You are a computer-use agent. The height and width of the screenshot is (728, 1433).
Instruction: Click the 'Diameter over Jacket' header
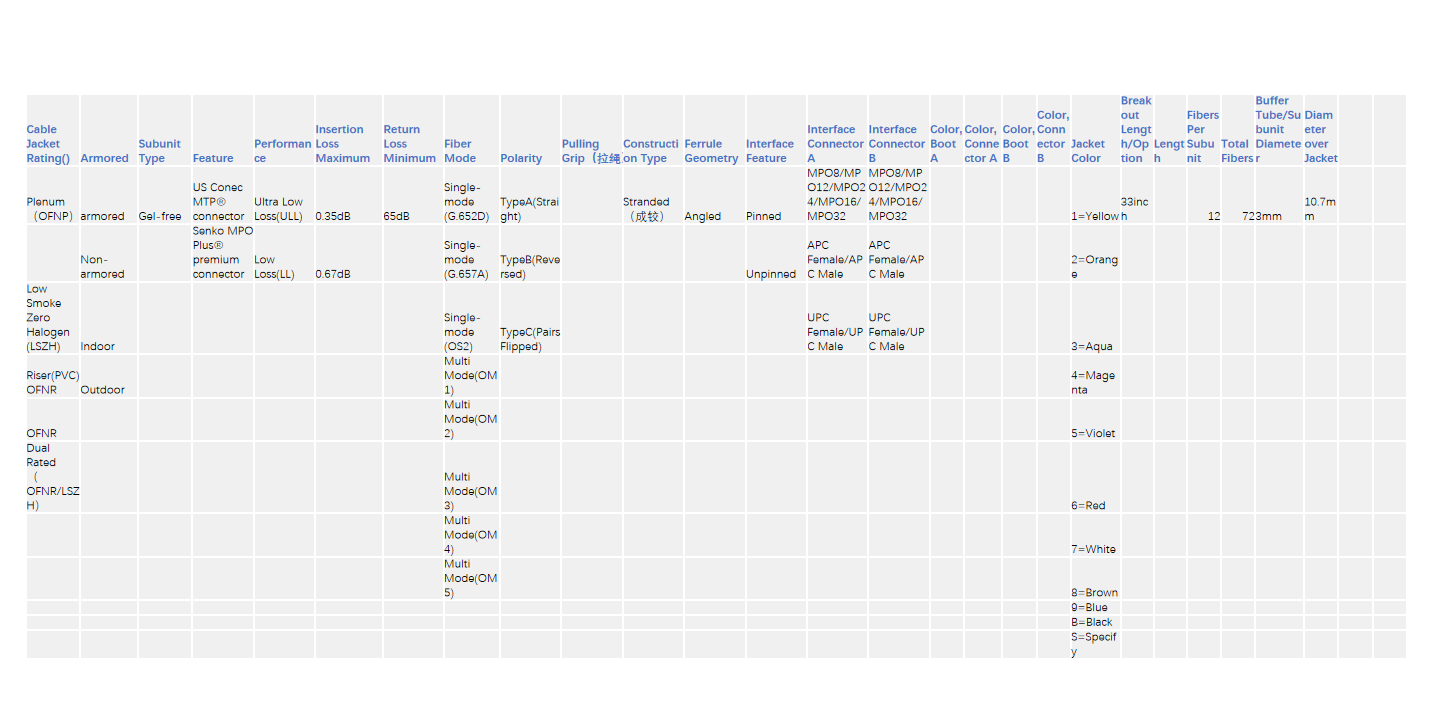point(1320,130)
